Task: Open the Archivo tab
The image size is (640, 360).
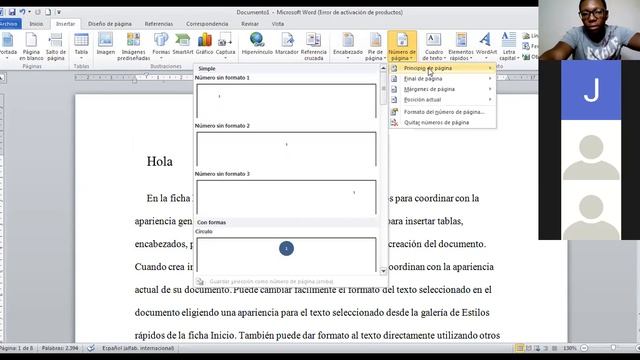Action: coord(9,24)
